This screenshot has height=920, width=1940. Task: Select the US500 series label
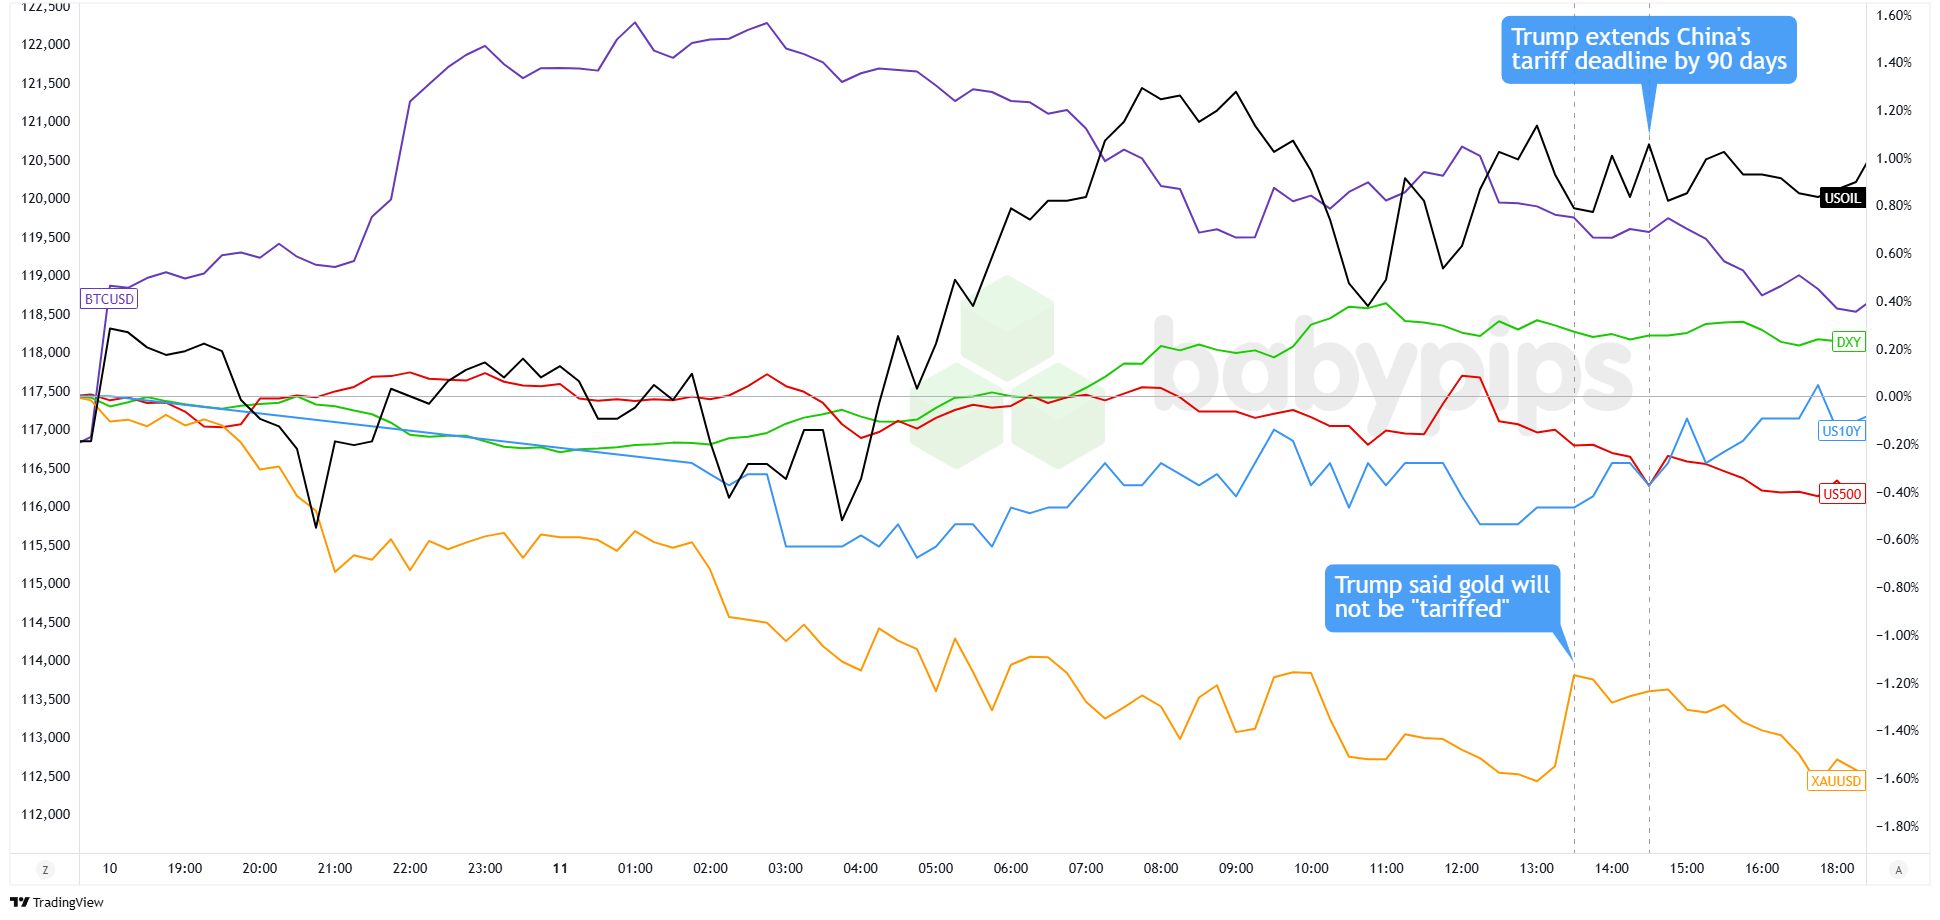click(x=1842, y=494)
